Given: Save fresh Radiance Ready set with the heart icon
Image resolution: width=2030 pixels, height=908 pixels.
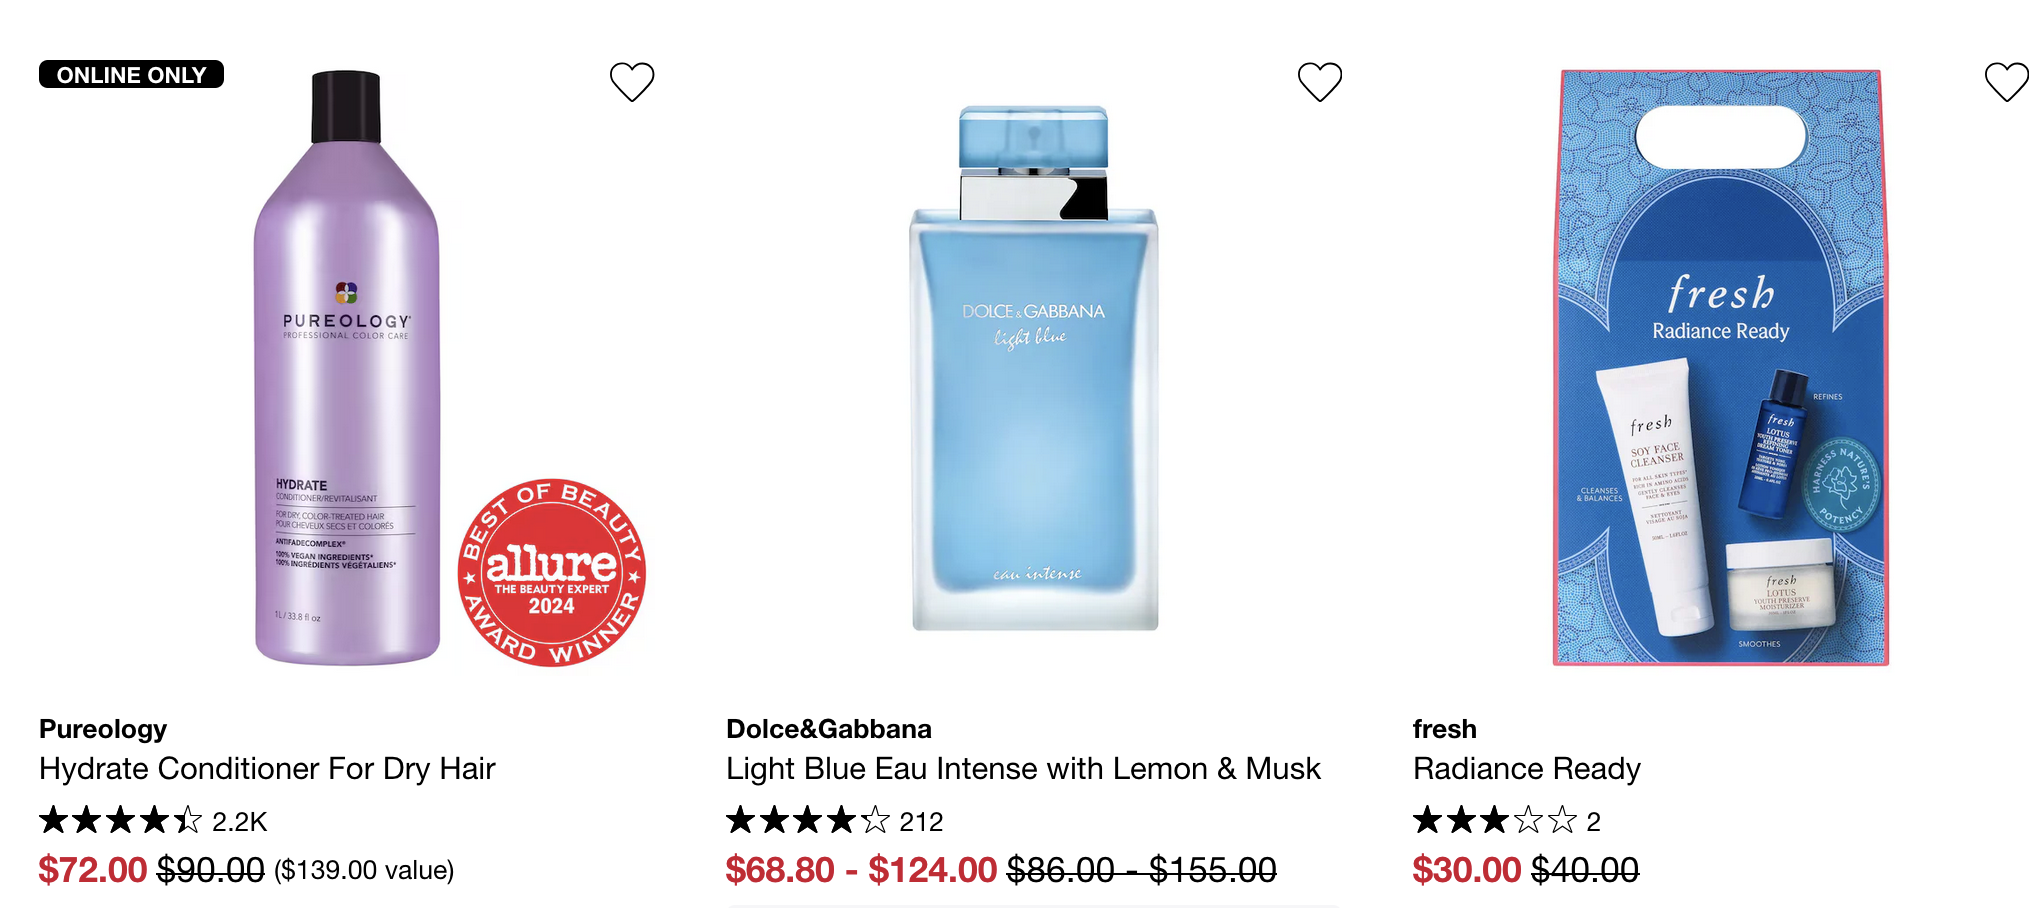Looking at the screenshot, I should (x=2006, y=82).
